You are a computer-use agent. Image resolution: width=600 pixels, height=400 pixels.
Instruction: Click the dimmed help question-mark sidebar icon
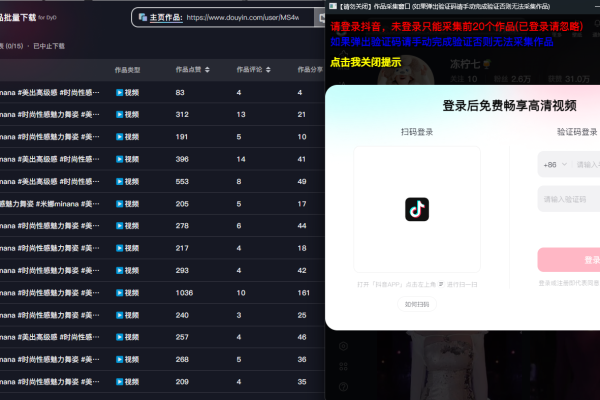click(343, 387)
